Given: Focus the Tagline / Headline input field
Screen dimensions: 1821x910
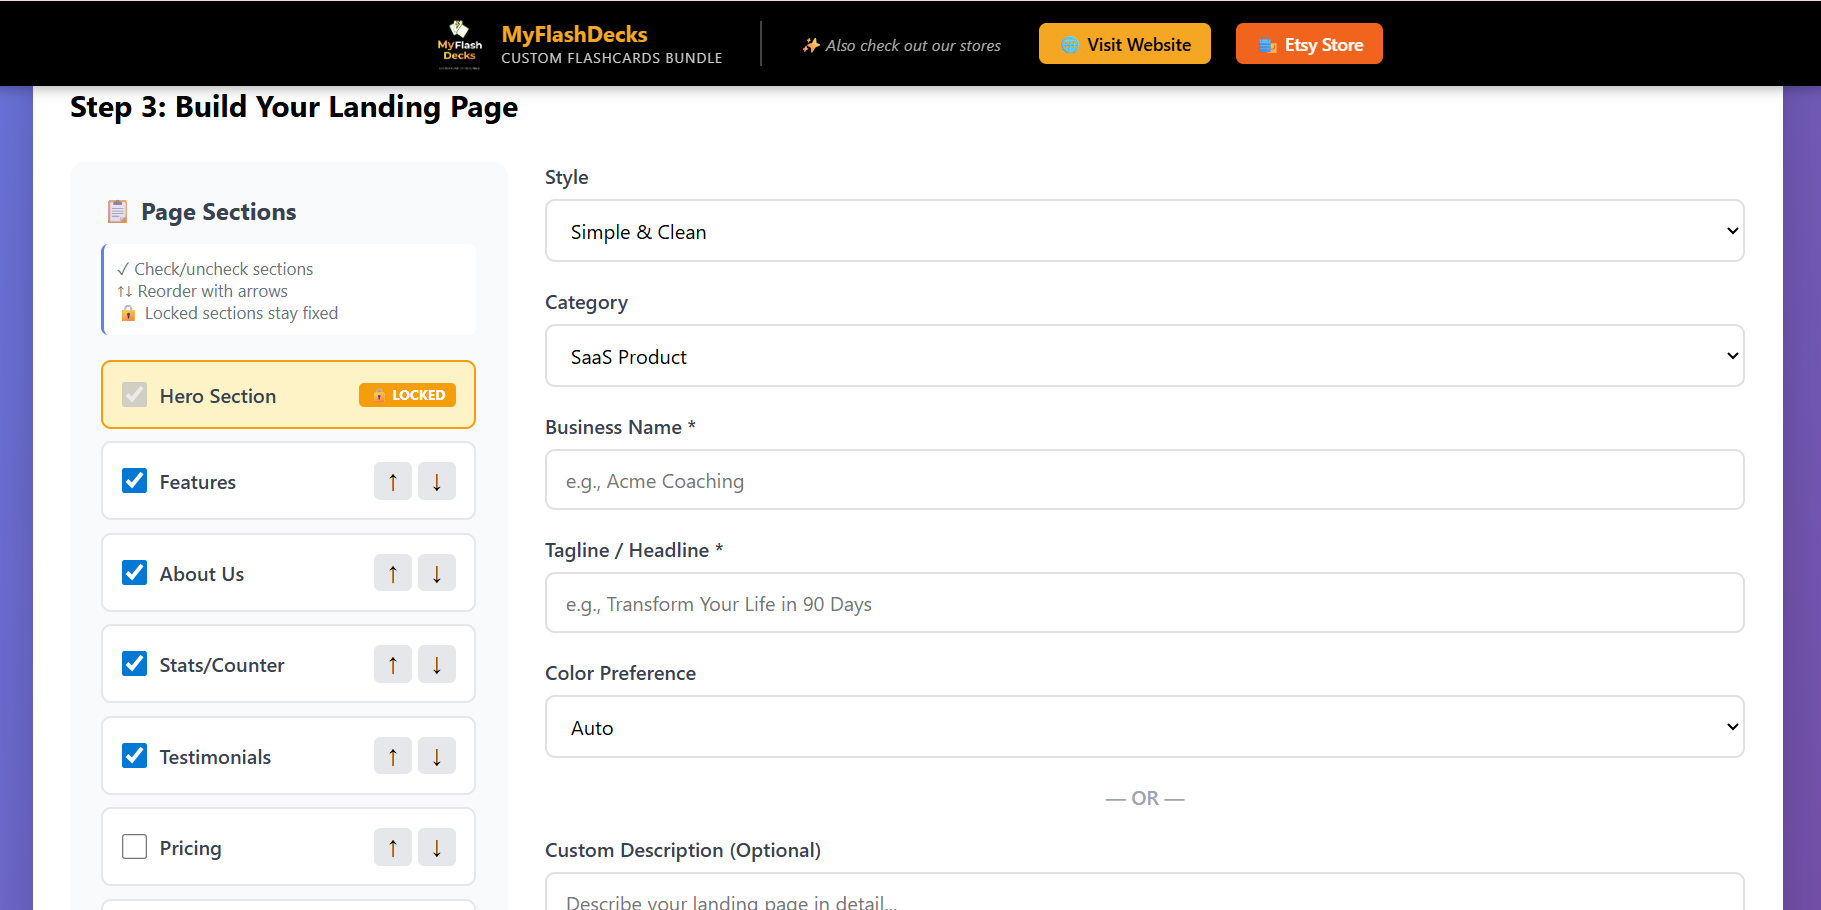Looking at the screenshot, I should click(1144, 603).
